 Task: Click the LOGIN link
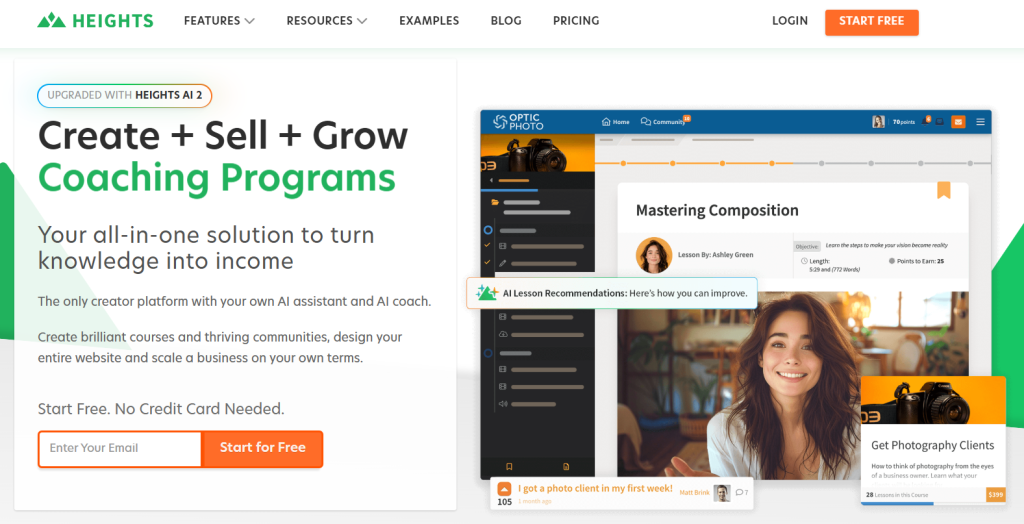[x=790, y=21]
